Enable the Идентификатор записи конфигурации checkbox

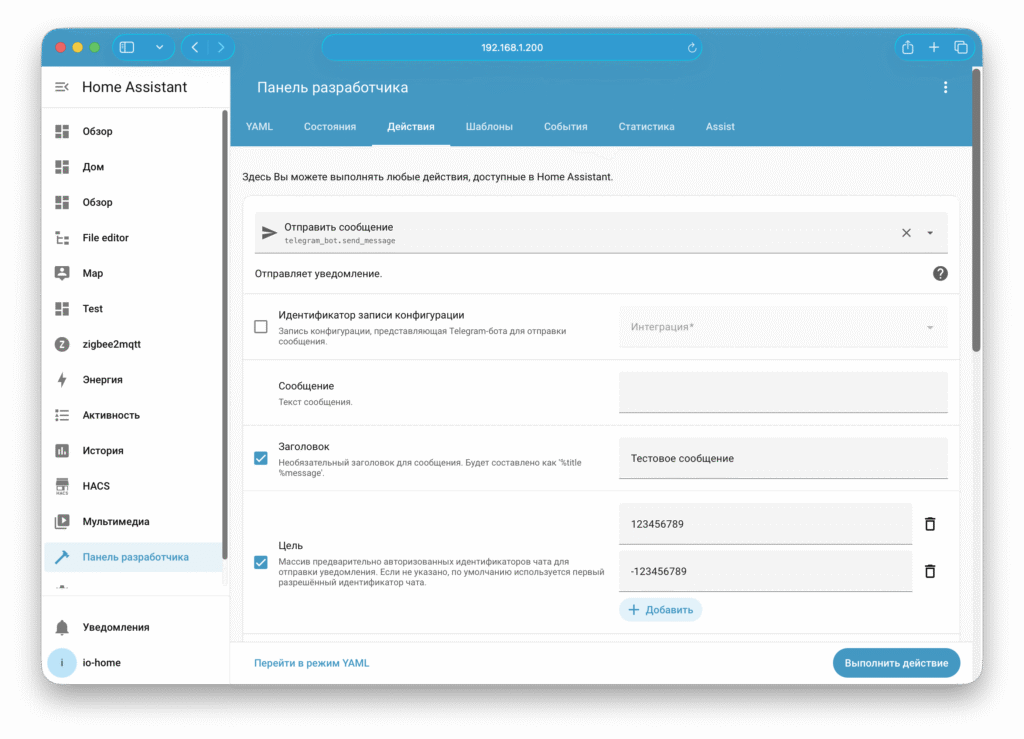[x=261, y=327]
